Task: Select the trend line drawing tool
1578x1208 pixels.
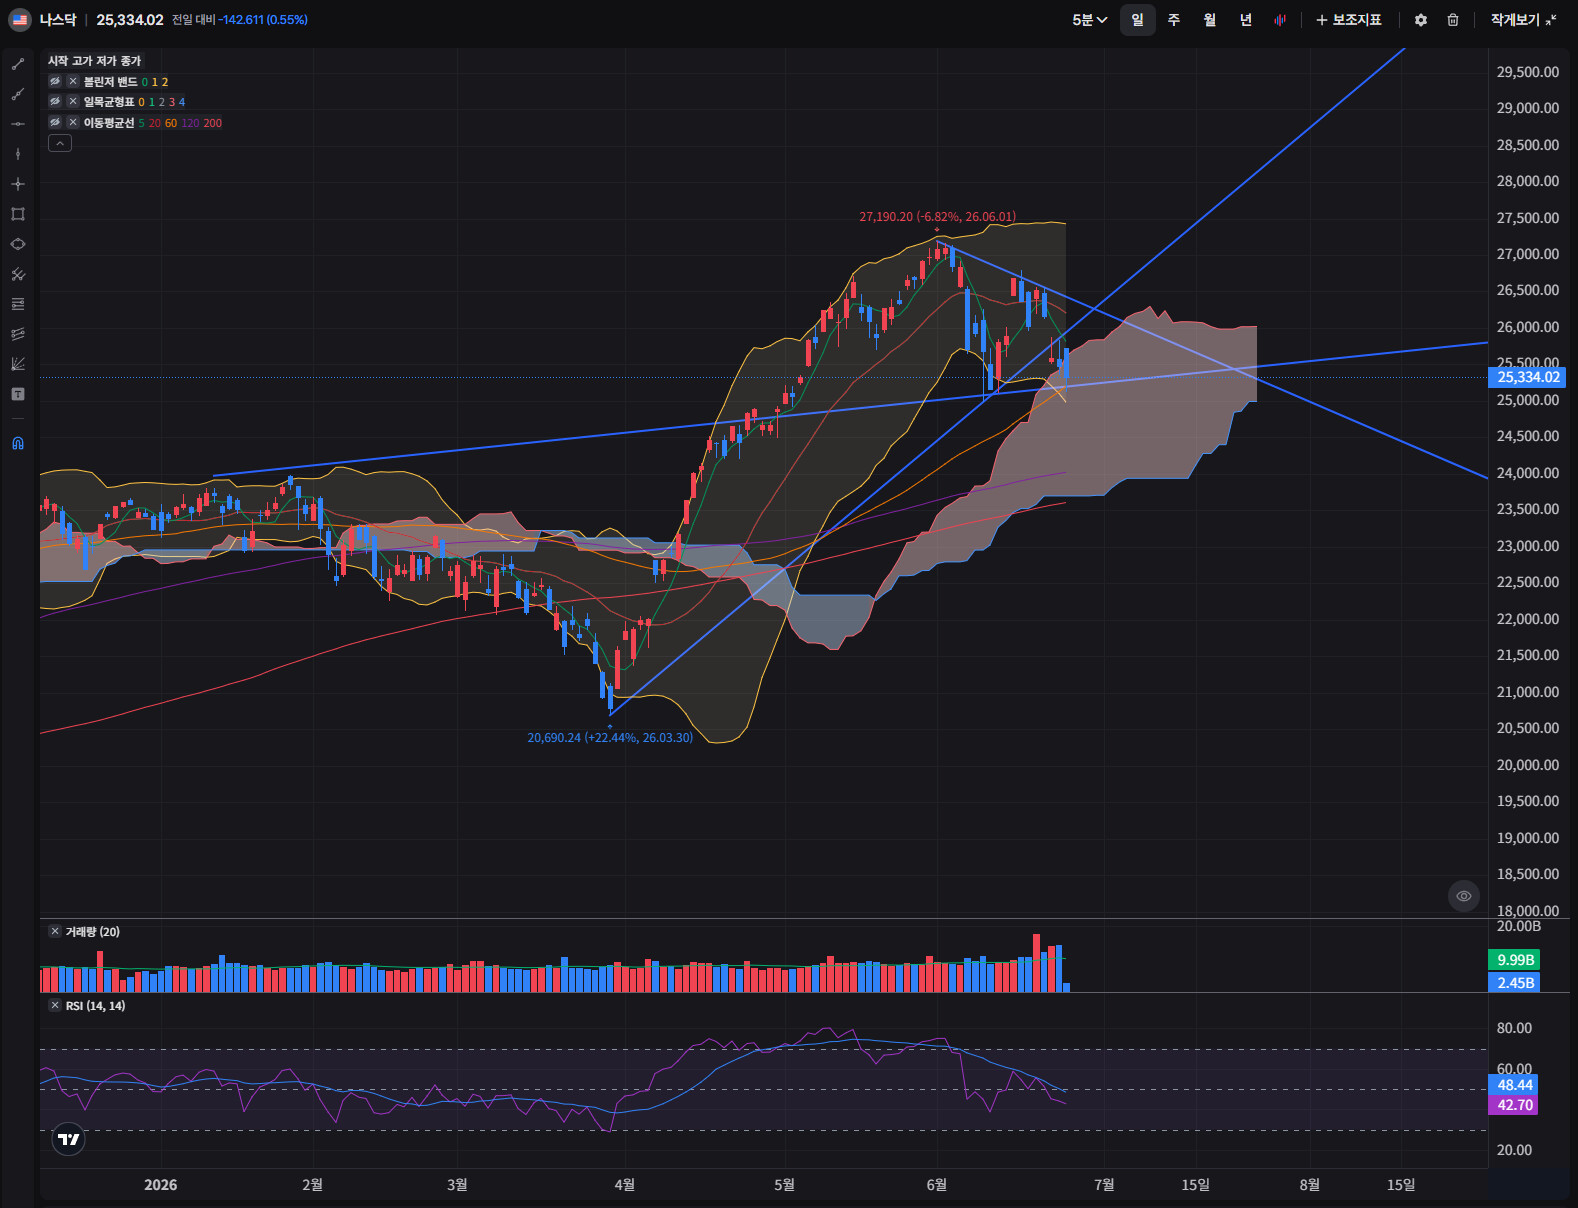Action: (18, 64)
